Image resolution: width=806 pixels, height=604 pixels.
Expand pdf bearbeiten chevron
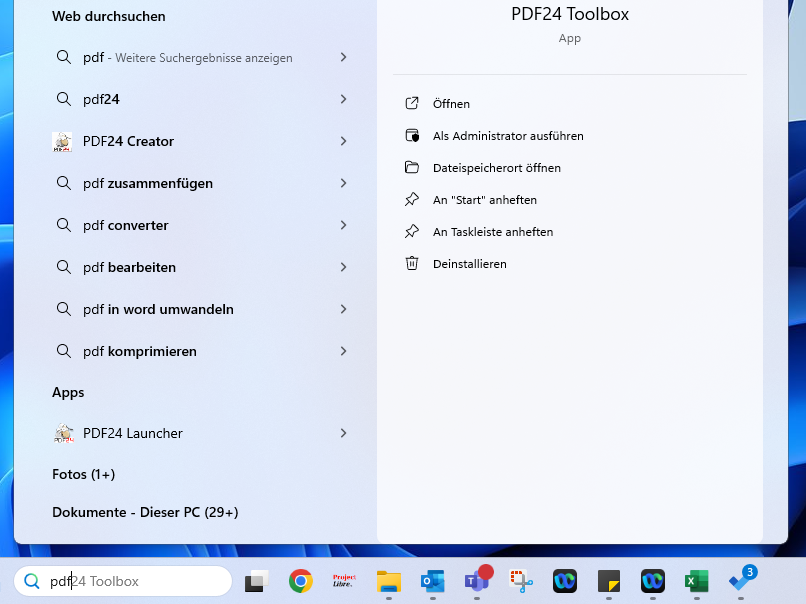(343, 267)
